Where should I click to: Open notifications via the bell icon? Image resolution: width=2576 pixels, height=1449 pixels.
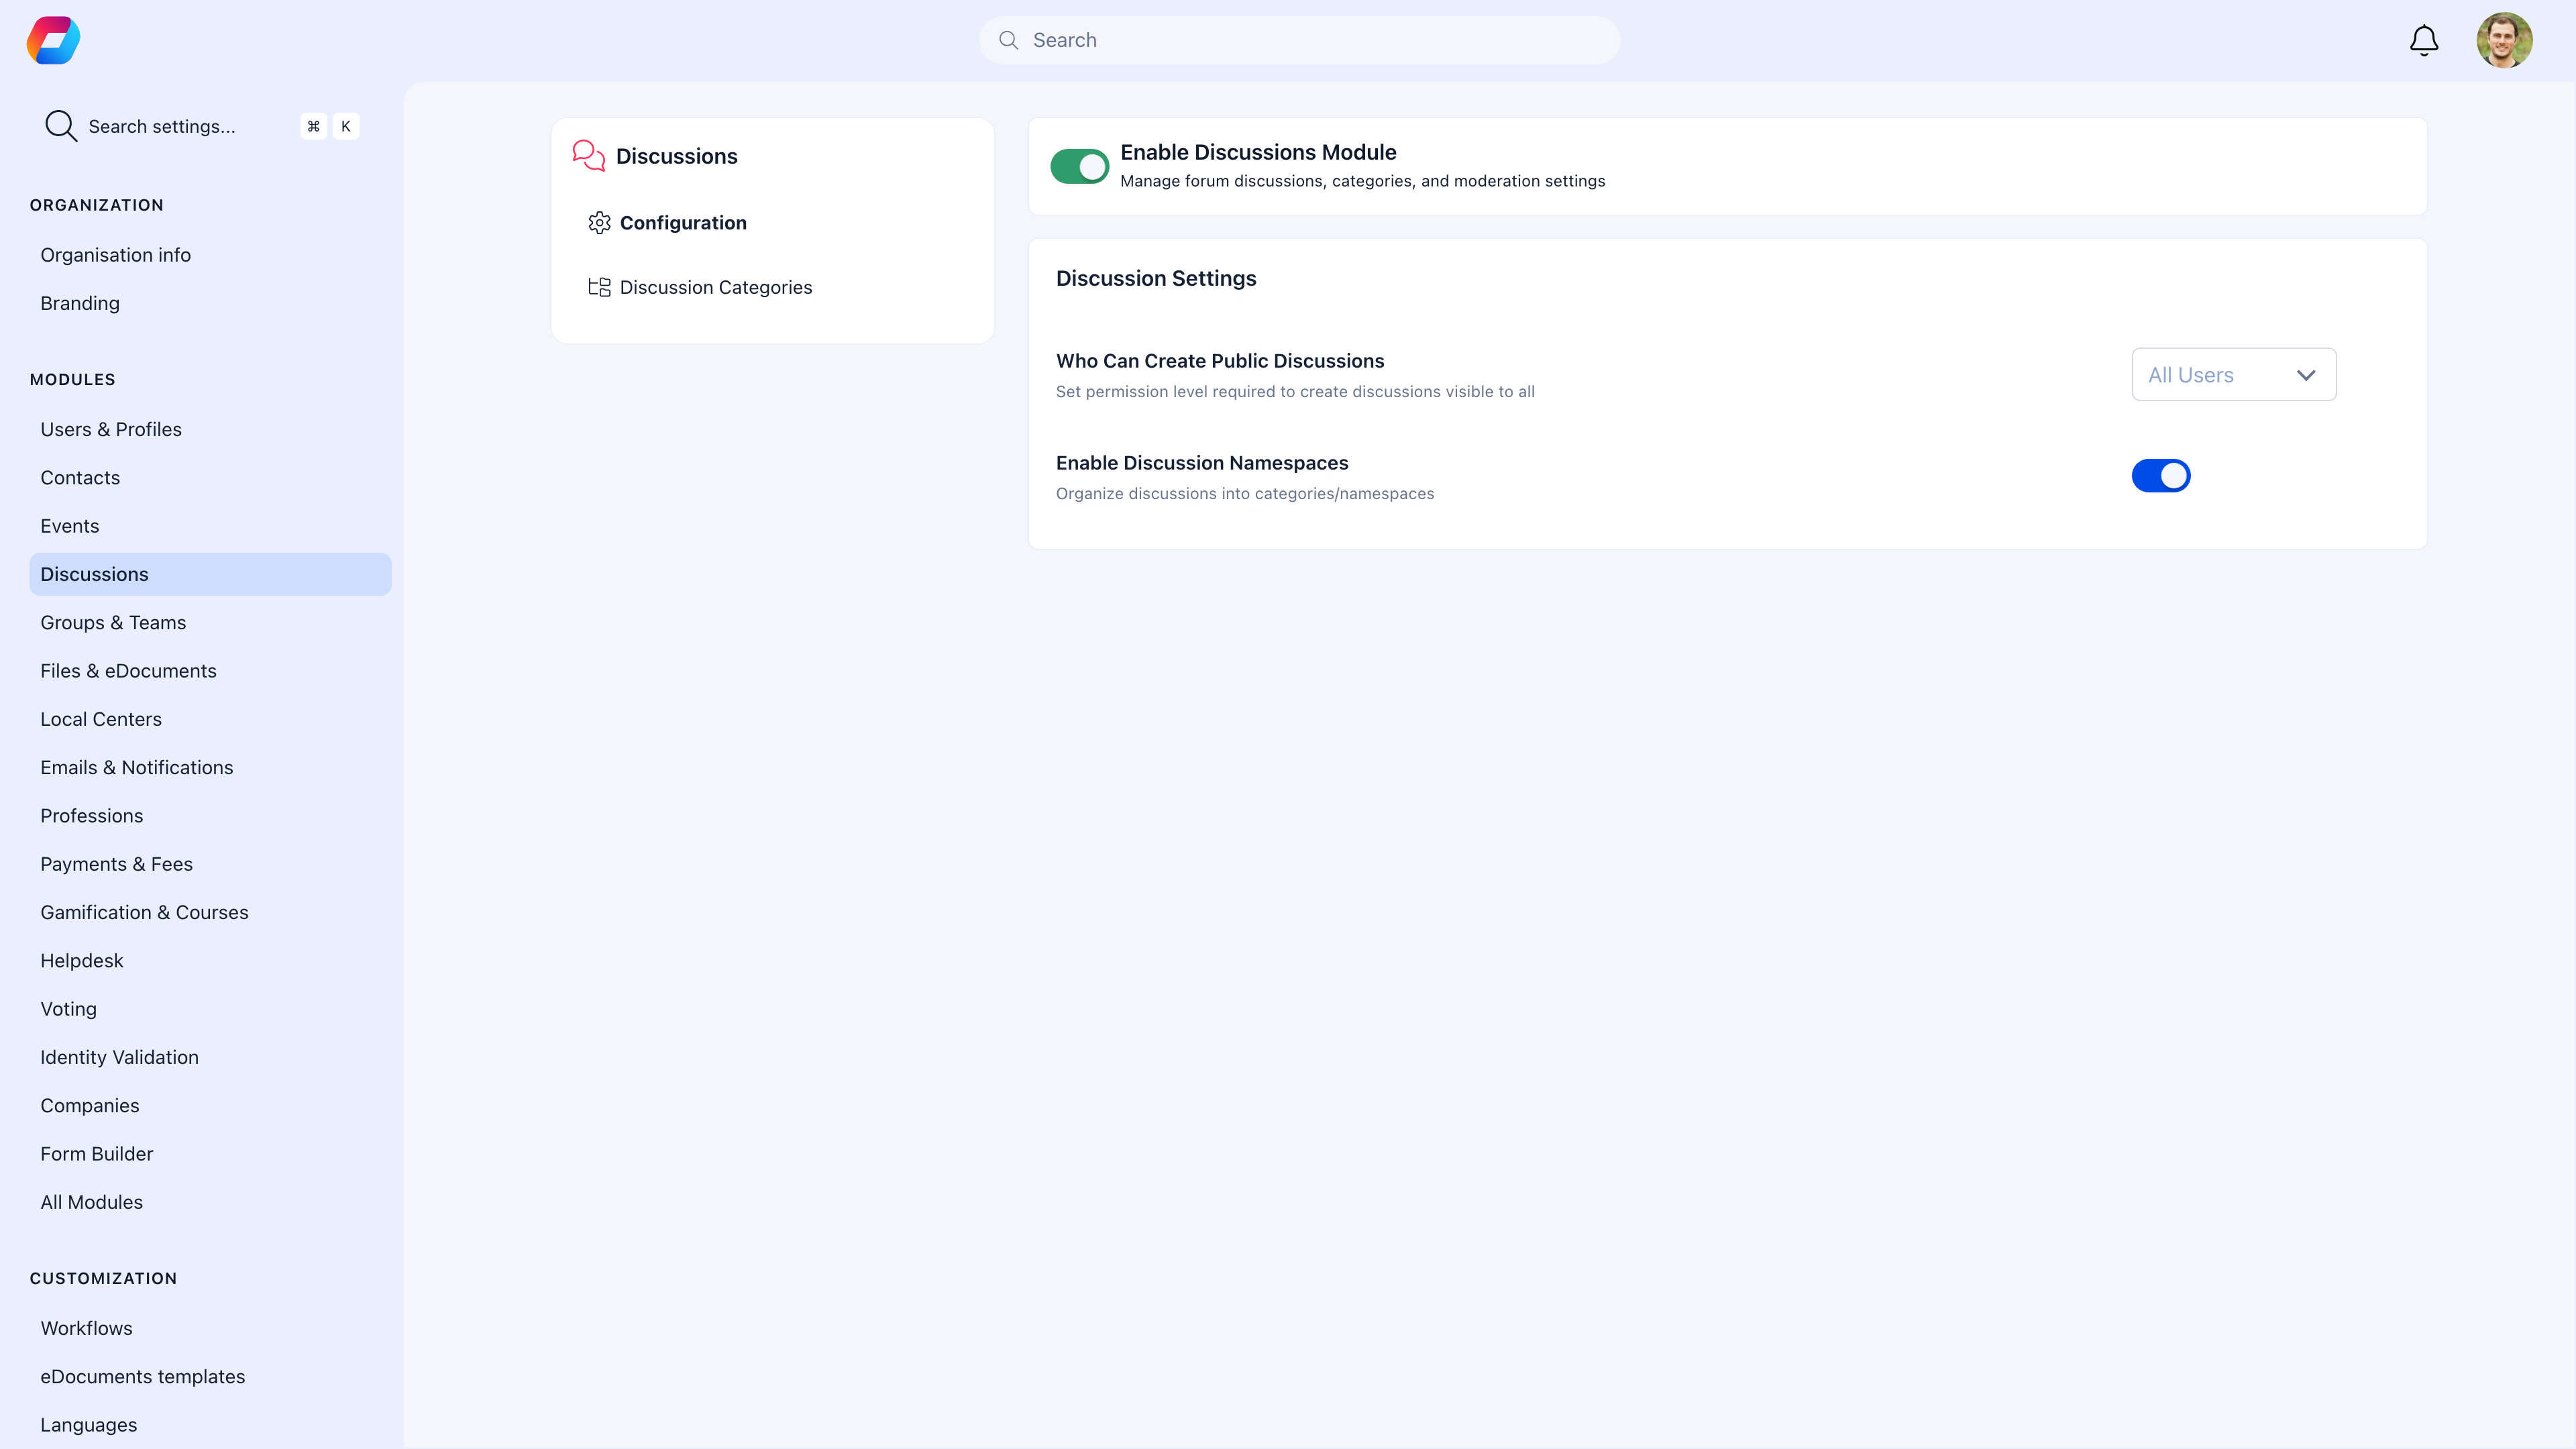pos(2423,40)
